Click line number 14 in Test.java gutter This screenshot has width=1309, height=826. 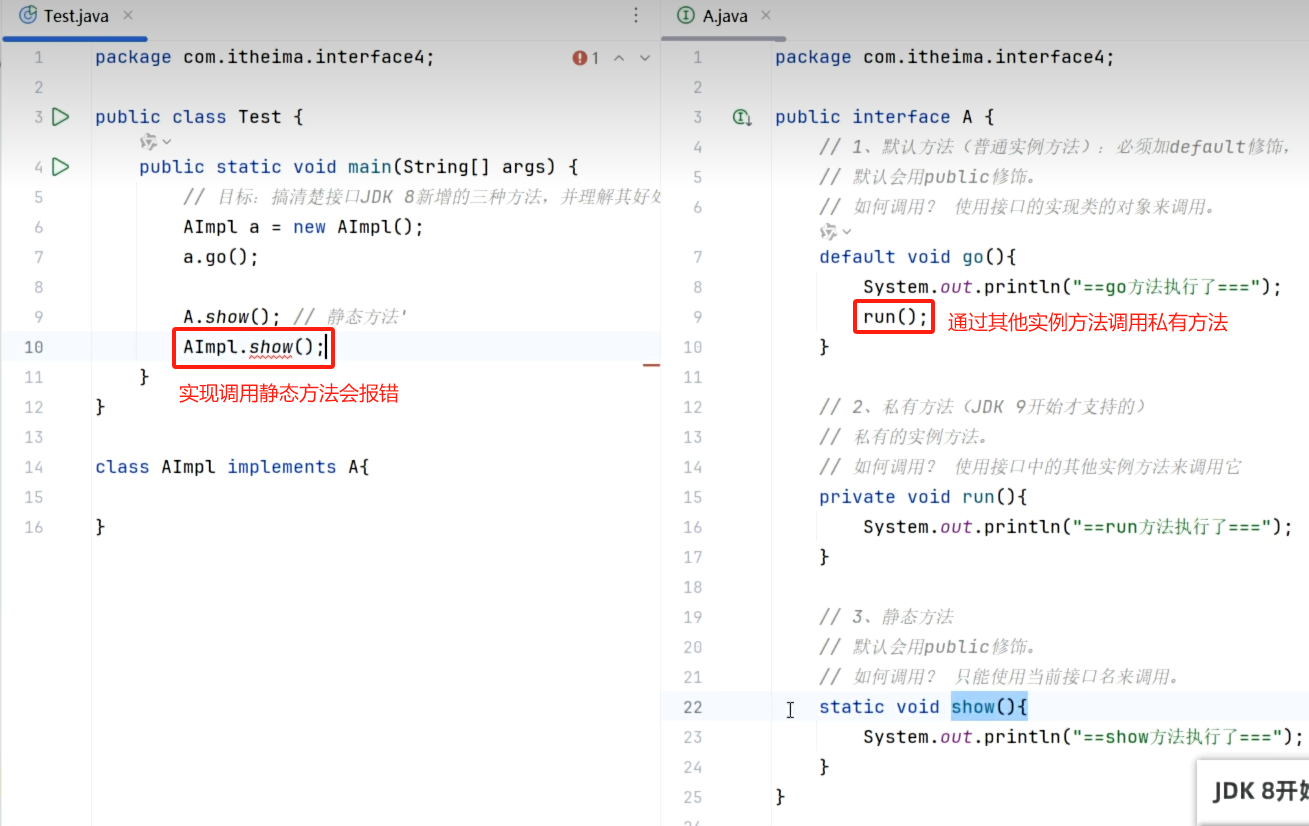[x=34, y=467]
